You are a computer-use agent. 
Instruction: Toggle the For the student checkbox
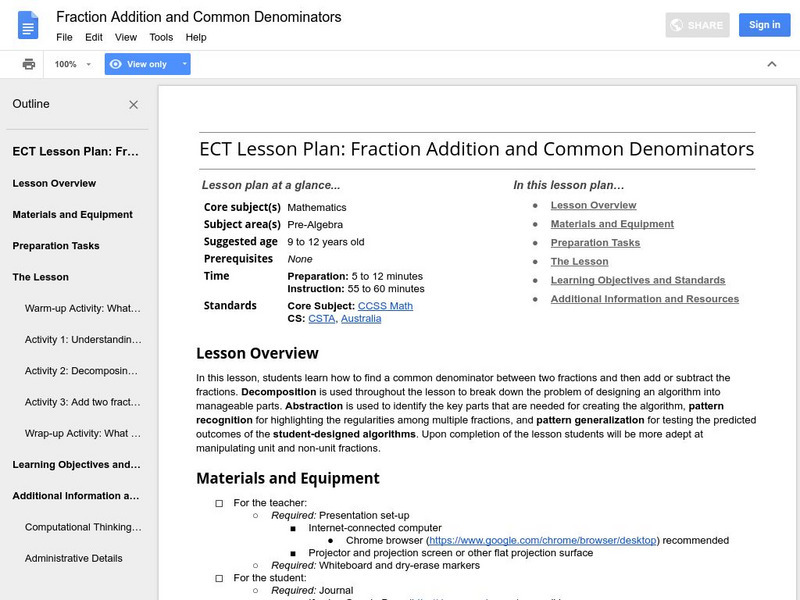[x=219, y=578]
